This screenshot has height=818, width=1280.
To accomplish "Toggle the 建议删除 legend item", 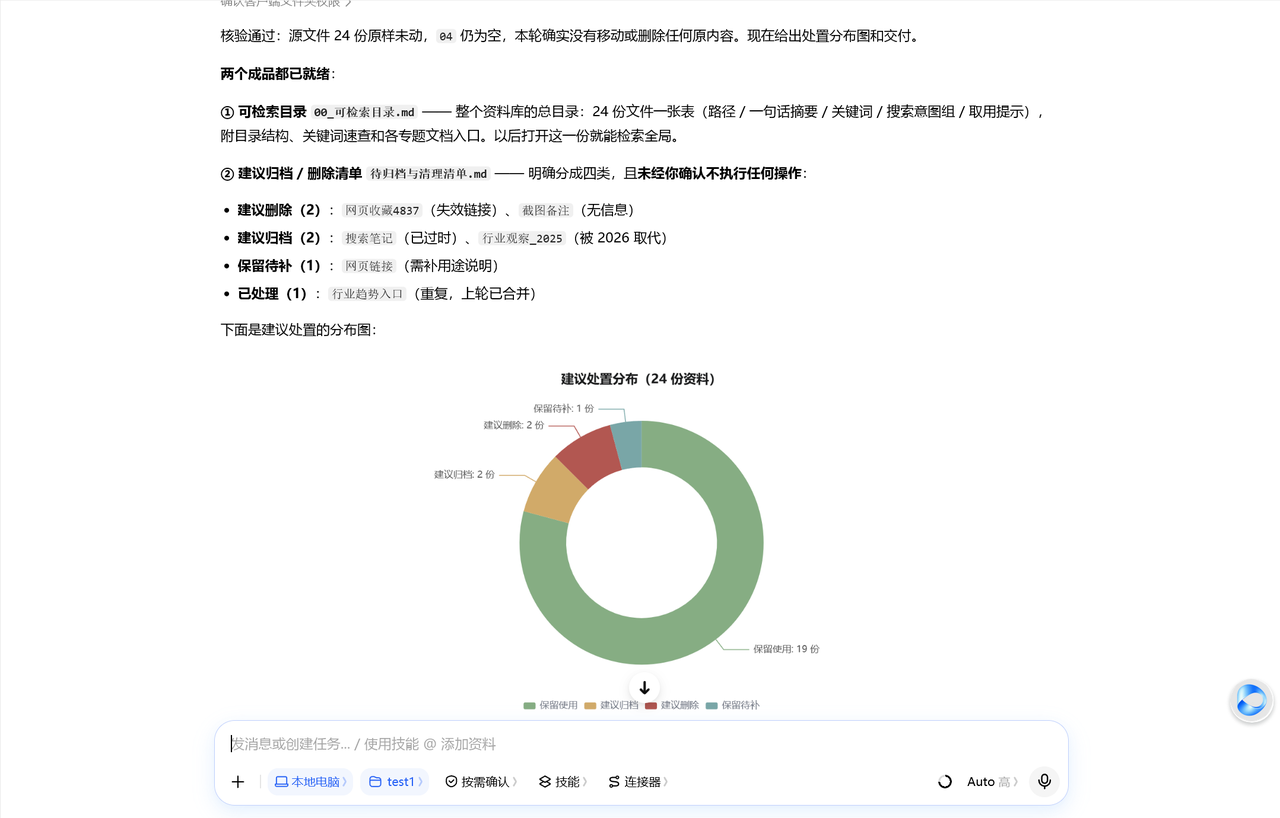I will (672, 705).
